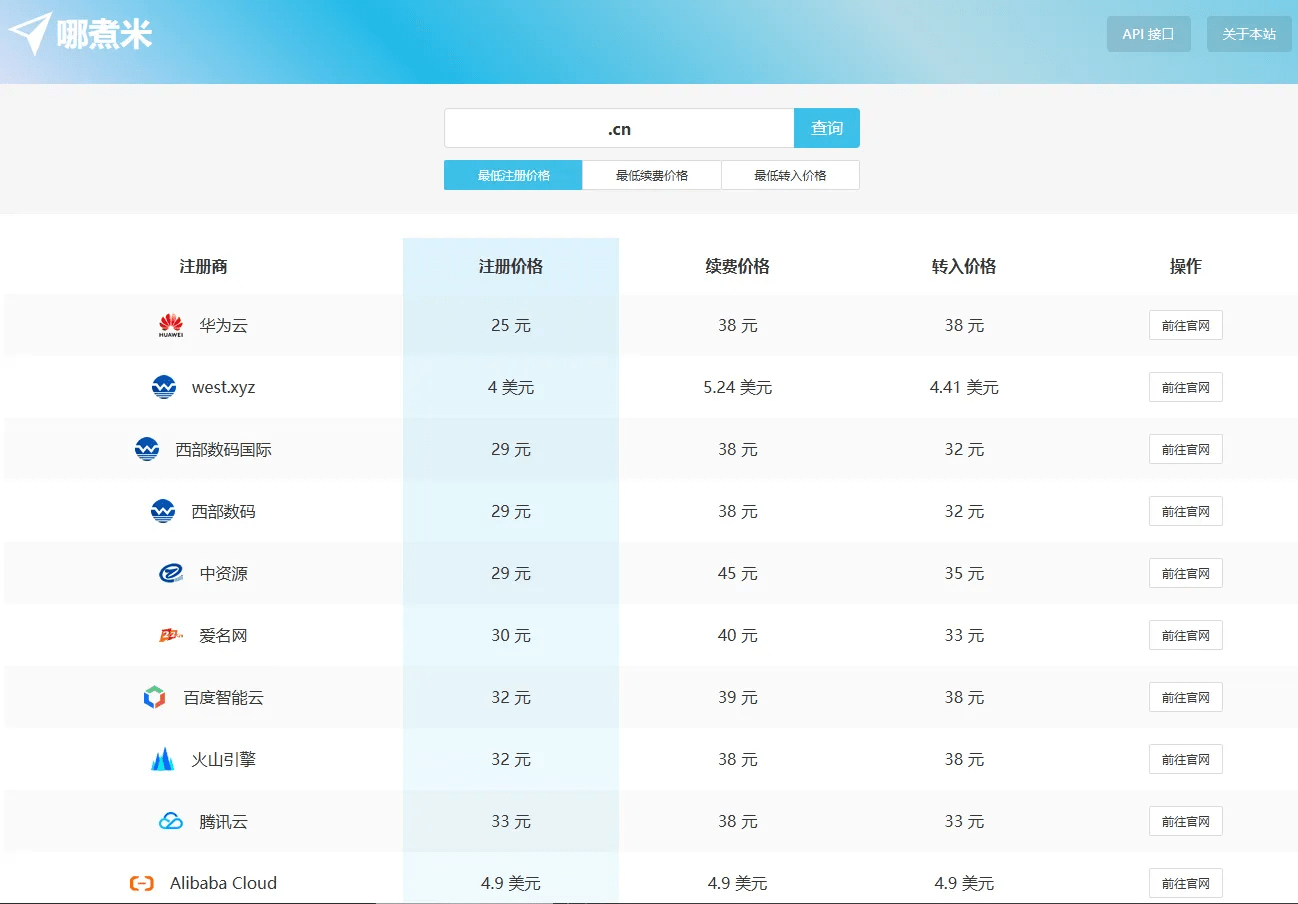
Task: Open the API 接口 page
Action: click(1148, 34)
